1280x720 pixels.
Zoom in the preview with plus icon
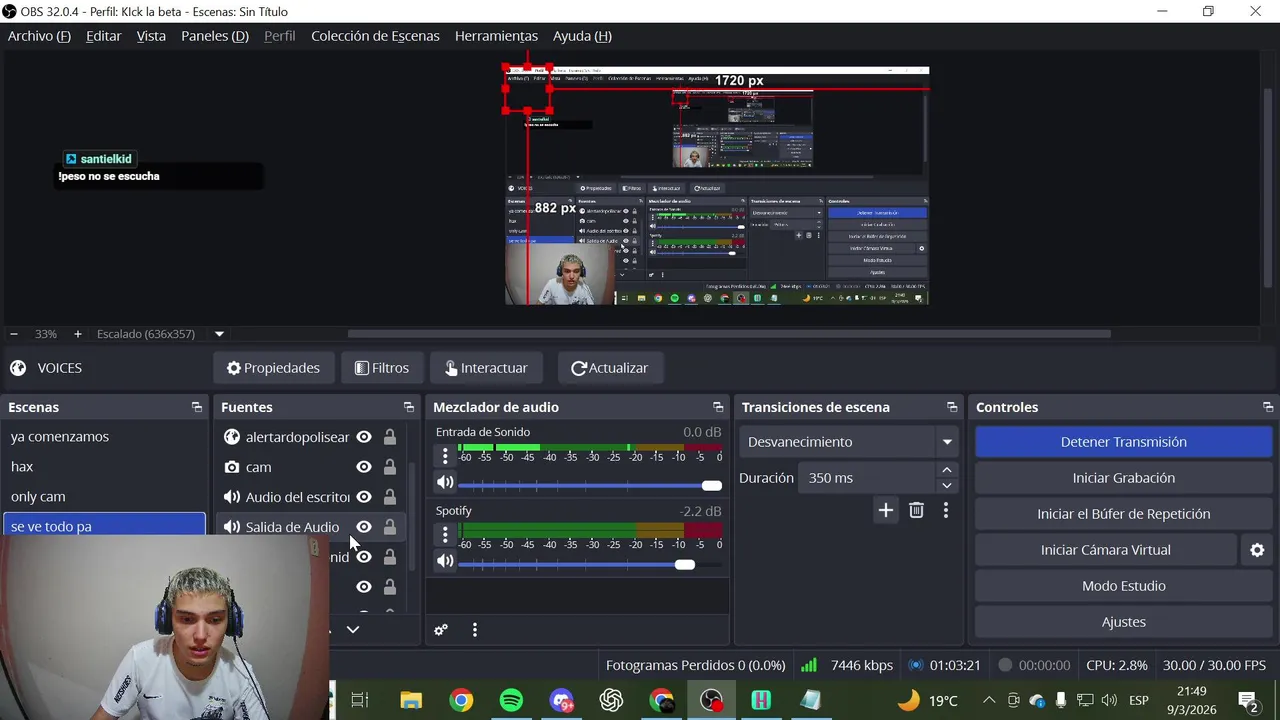tap(77, 334)
